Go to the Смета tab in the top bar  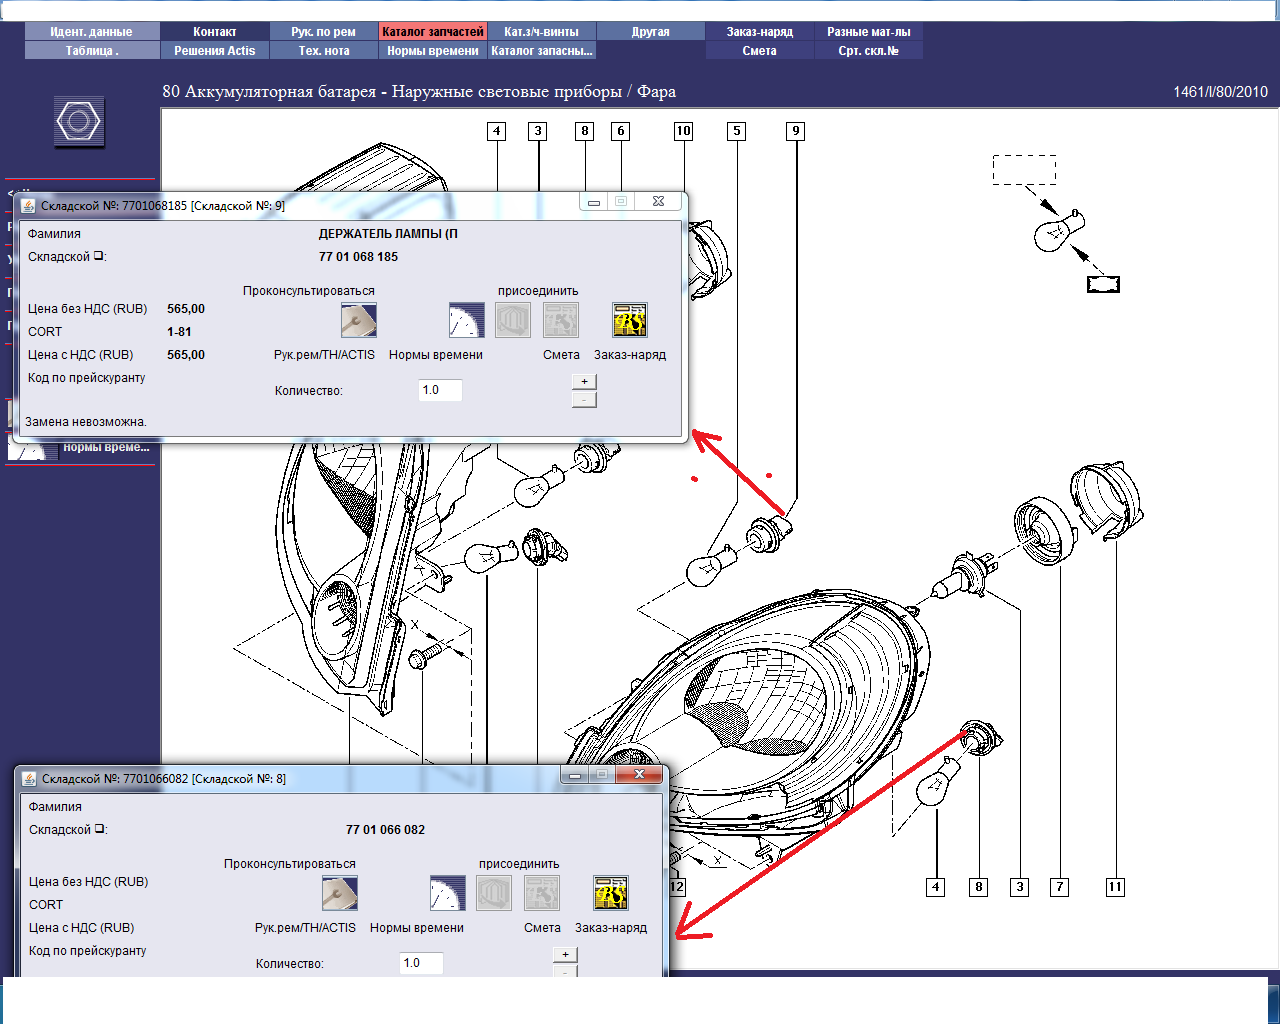[x=760, y=51]
